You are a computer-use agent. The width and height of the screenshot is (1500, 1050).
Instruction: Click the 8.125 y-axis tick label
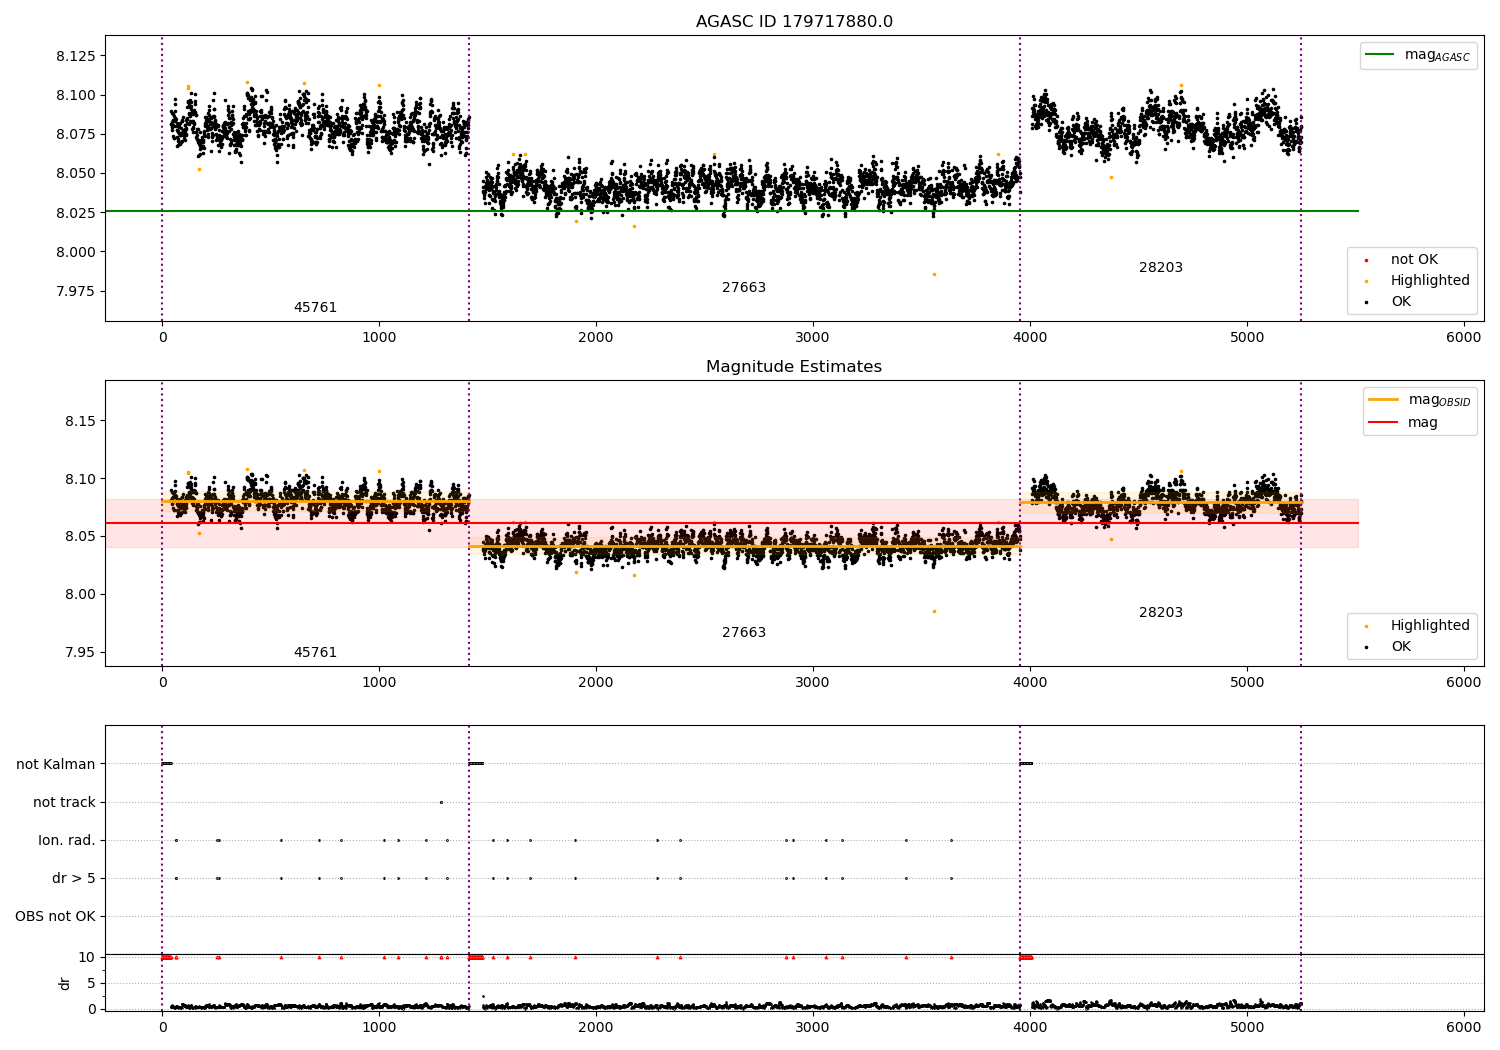click(76, 56)
